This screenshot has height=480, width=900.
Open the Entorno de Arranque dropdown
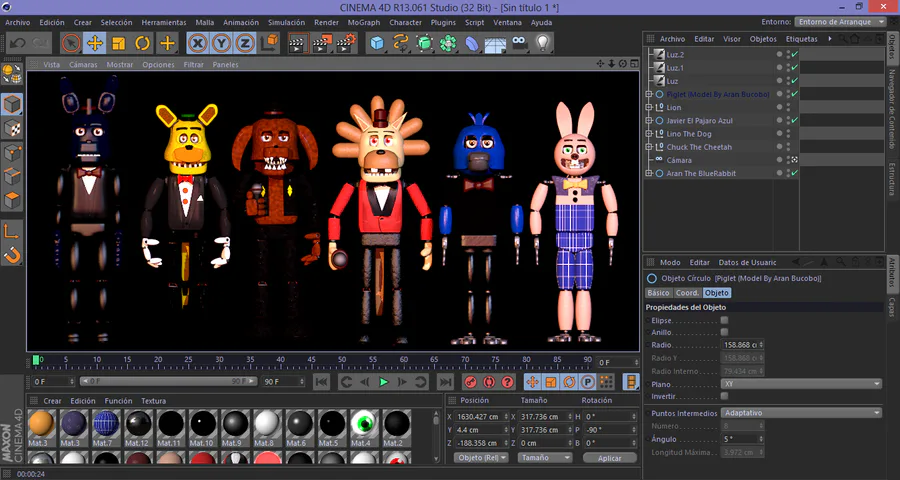(x=841, y=22)
